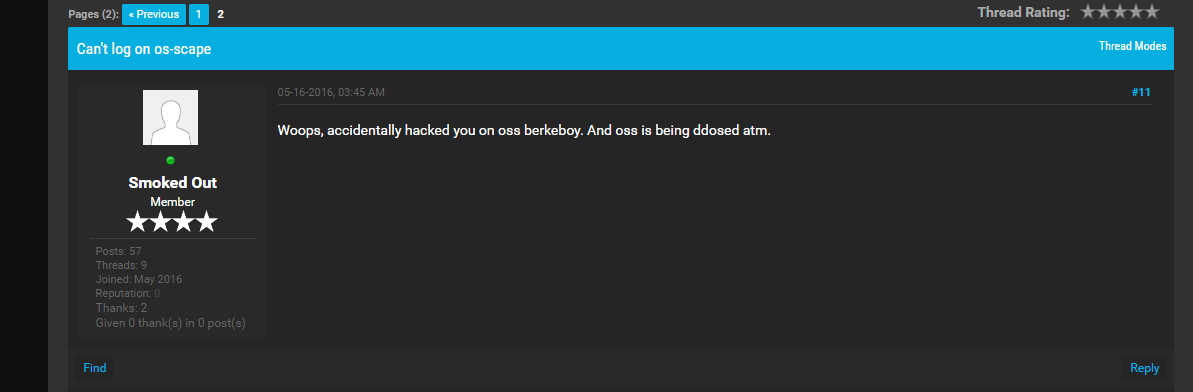The height and width of the screenshot is (392, 1193).
Task: Open page 1 of the thread
Action: [199, 14]
